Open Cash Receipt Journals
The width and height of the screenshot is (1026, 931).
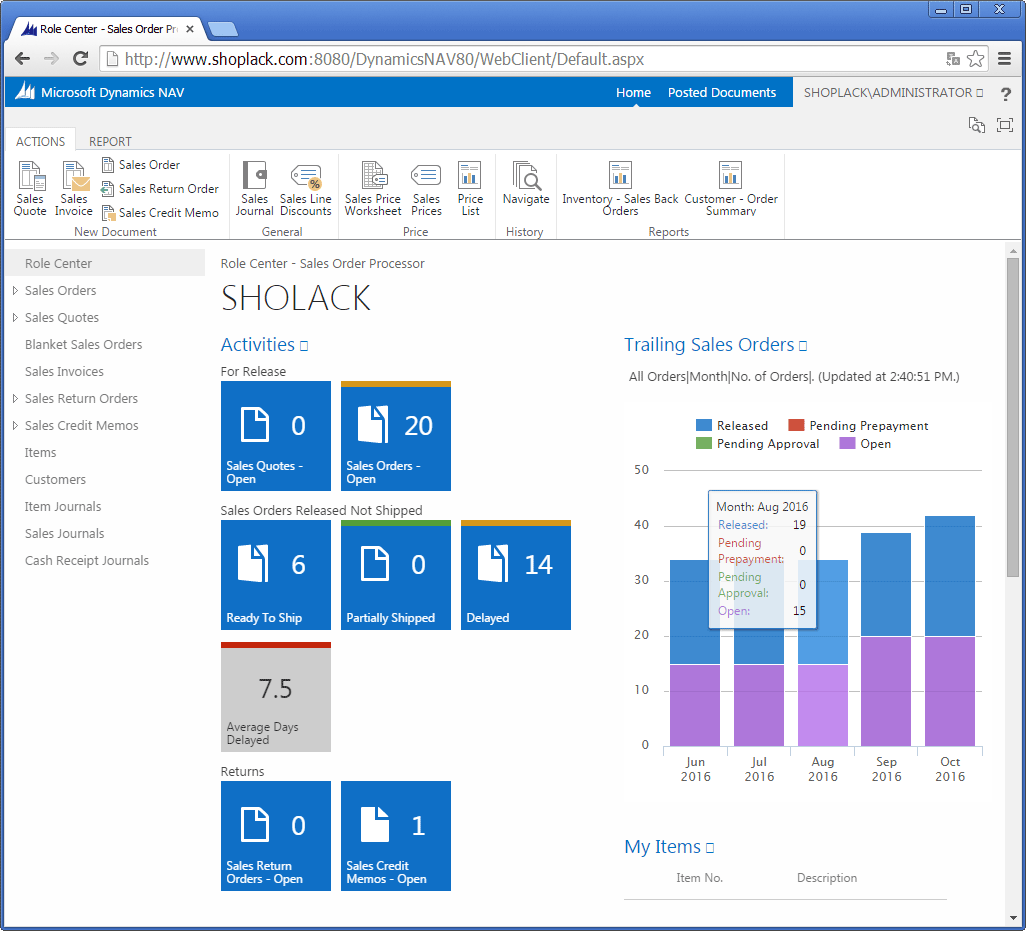coord(86,561)
